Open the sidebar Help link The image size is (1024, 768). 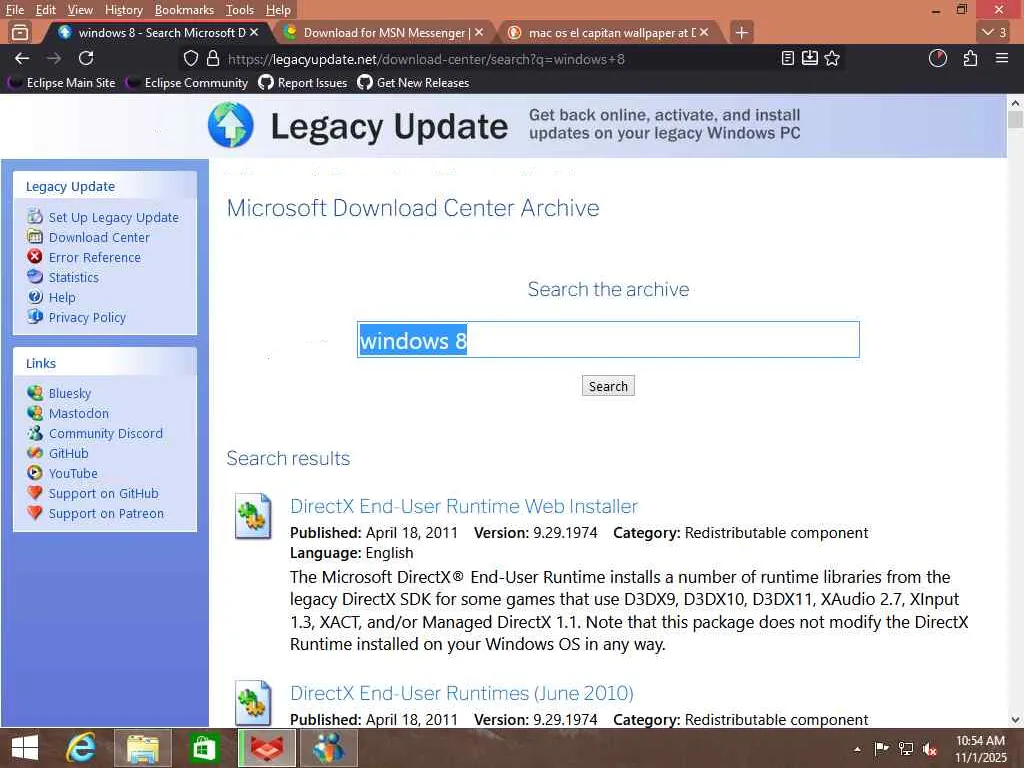pos(62,298)
